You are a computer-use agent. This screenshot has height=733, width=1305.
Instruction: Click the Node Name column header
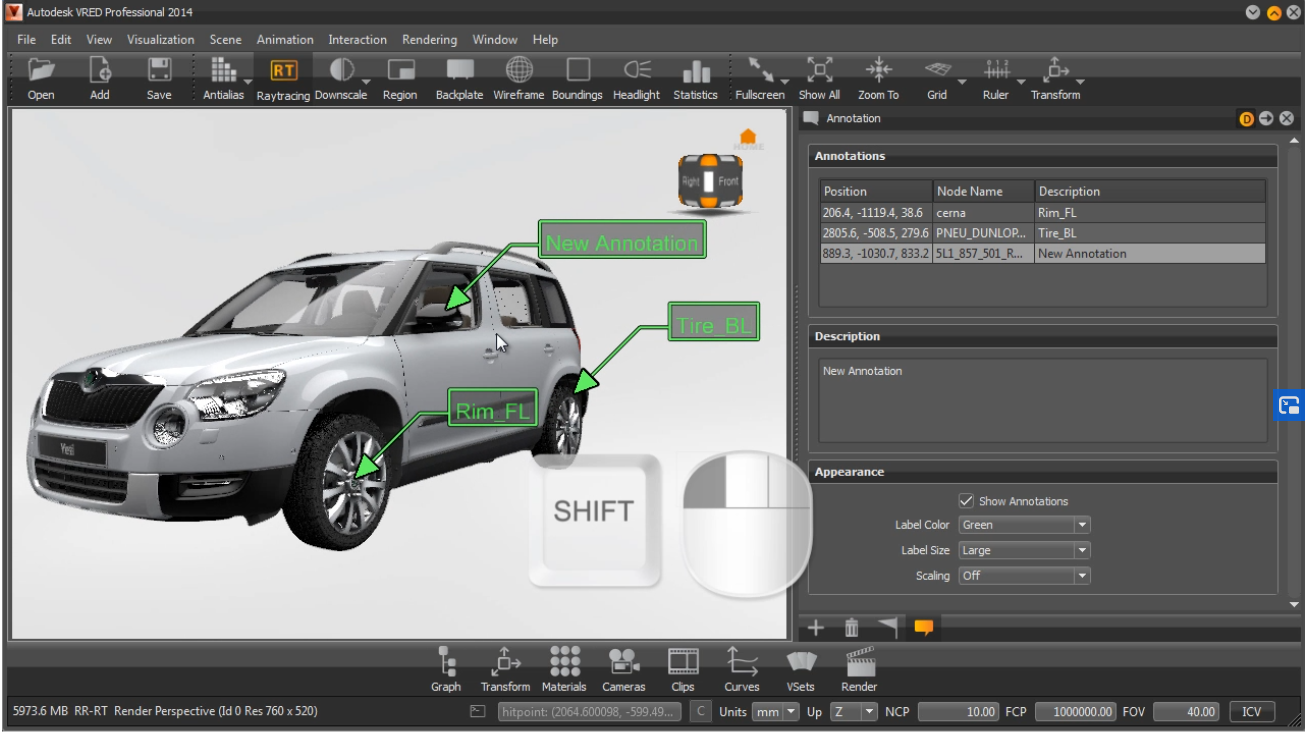pos(984,191)
